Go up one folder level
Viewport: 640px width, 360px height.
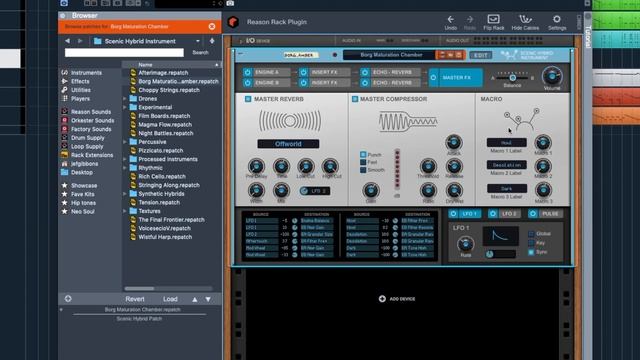point(212,41)
